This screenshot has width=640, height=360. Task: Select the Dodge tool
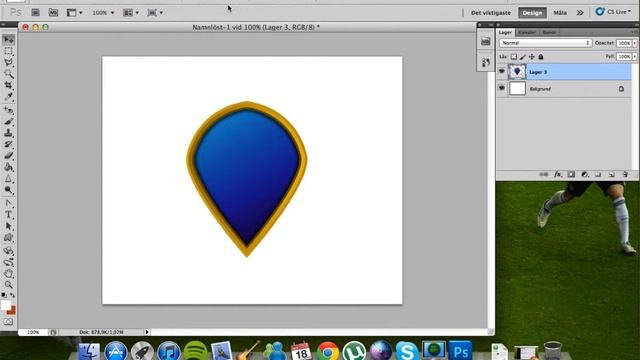pyautogui.click(x=9, y=190)
